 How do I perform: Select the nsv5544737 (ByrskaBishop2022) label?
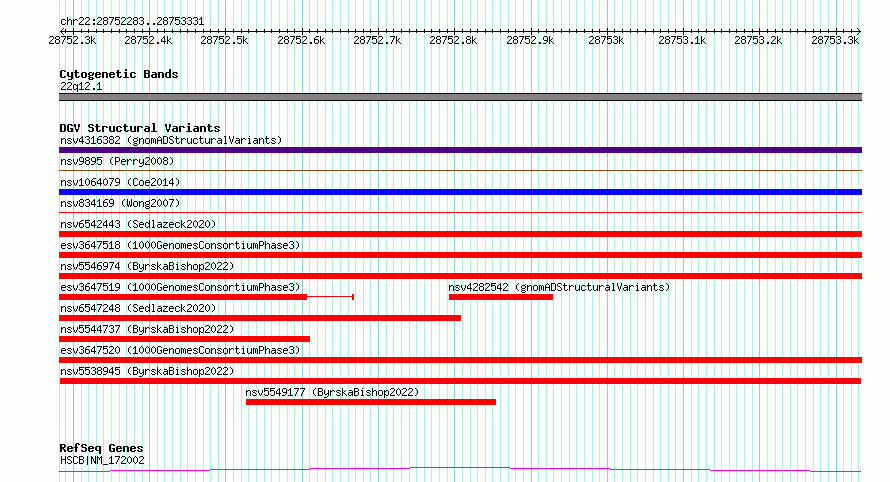click(147, 329)
